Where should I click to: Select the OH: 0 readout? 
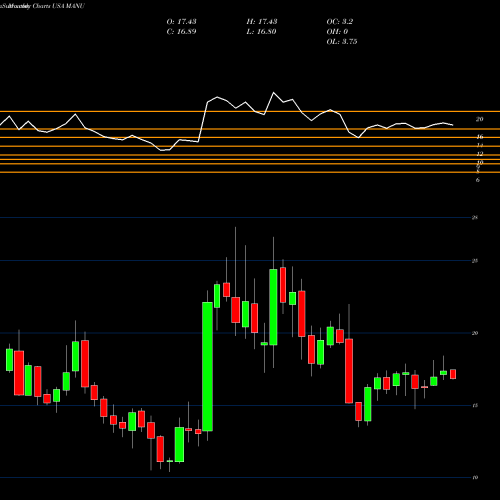tap(337, 32)
